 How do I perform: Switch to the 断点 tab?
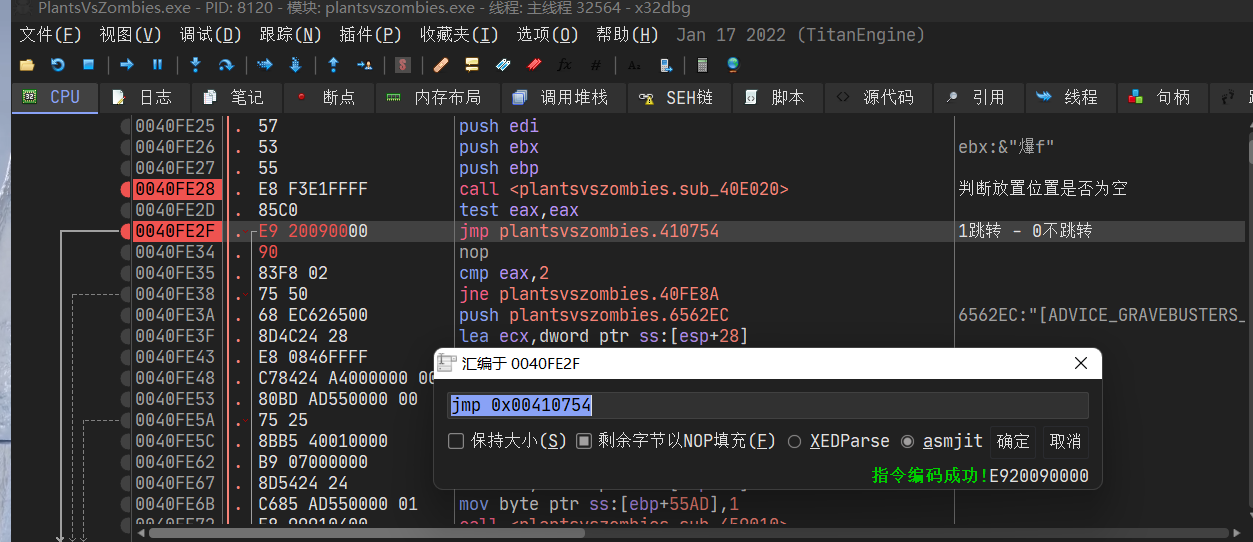click(x=328, y=97)
